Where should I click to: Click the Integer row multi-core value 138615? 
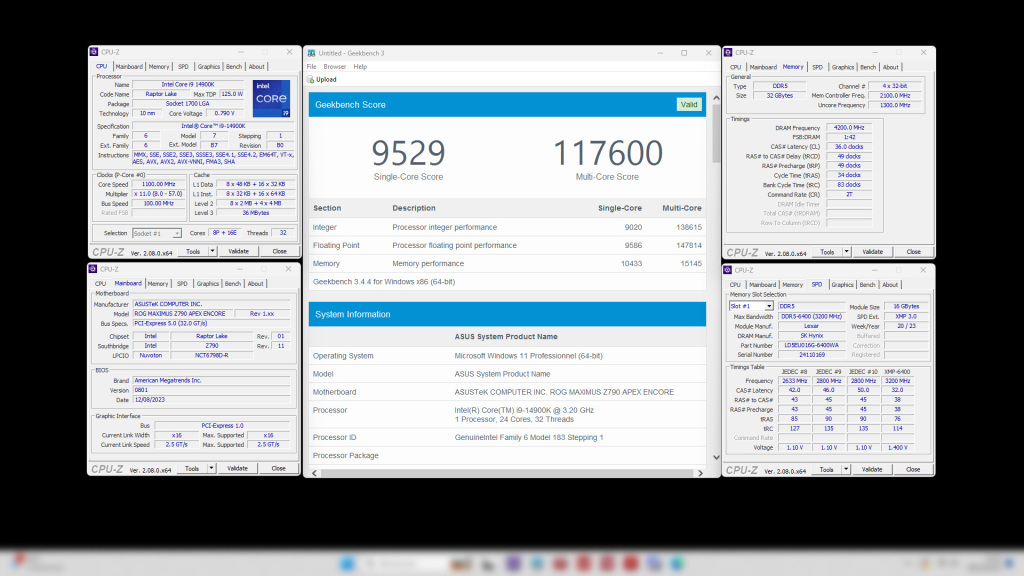[690, 227]
